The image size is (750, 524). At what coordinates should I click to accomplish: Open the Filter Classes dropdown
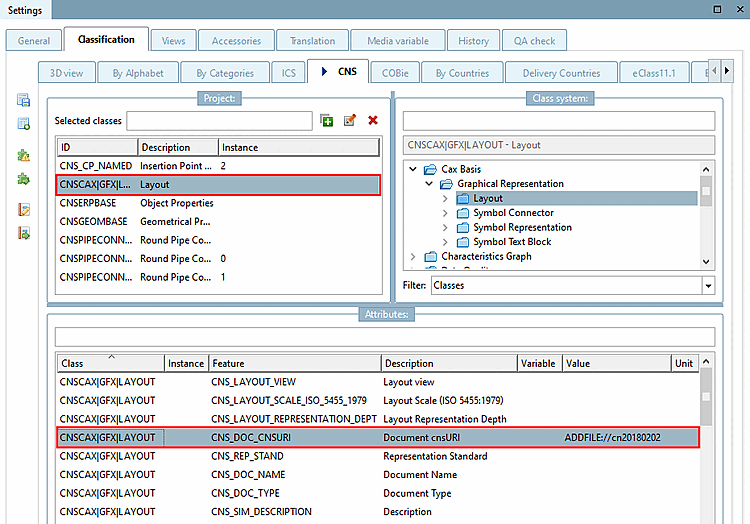pyautogui.click(x=708, y=286)
